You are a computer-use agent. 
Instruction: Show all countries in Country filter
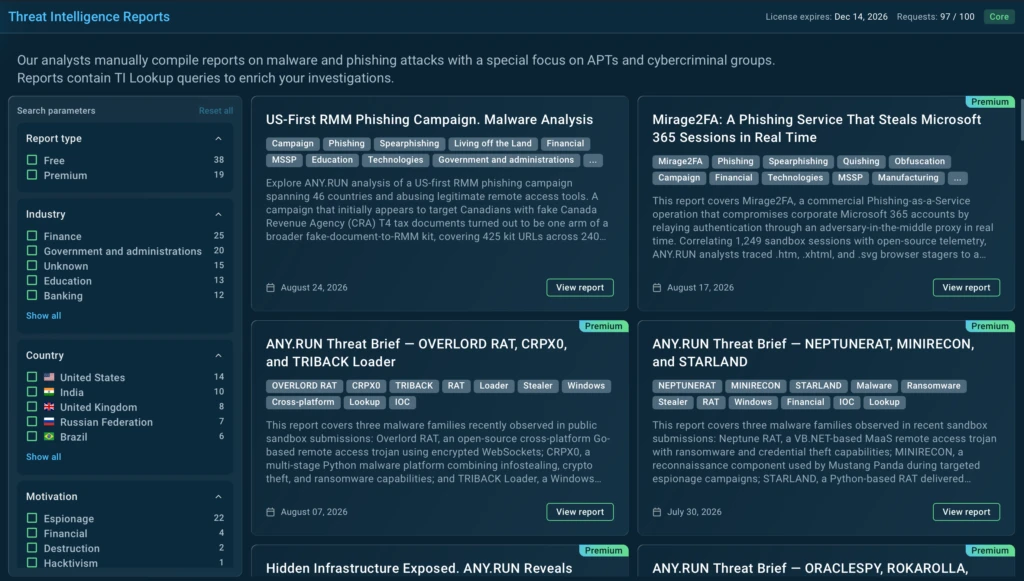pos(43,457)
